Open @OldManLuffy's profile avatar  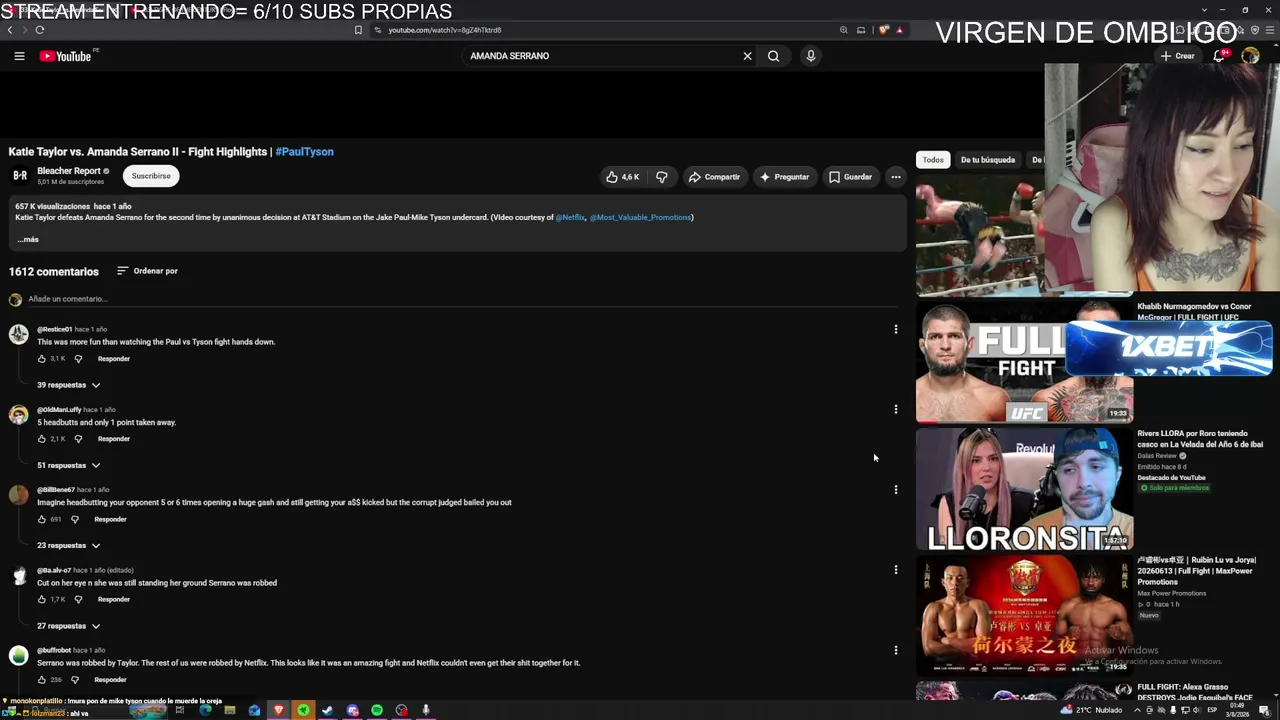[19, 415]
